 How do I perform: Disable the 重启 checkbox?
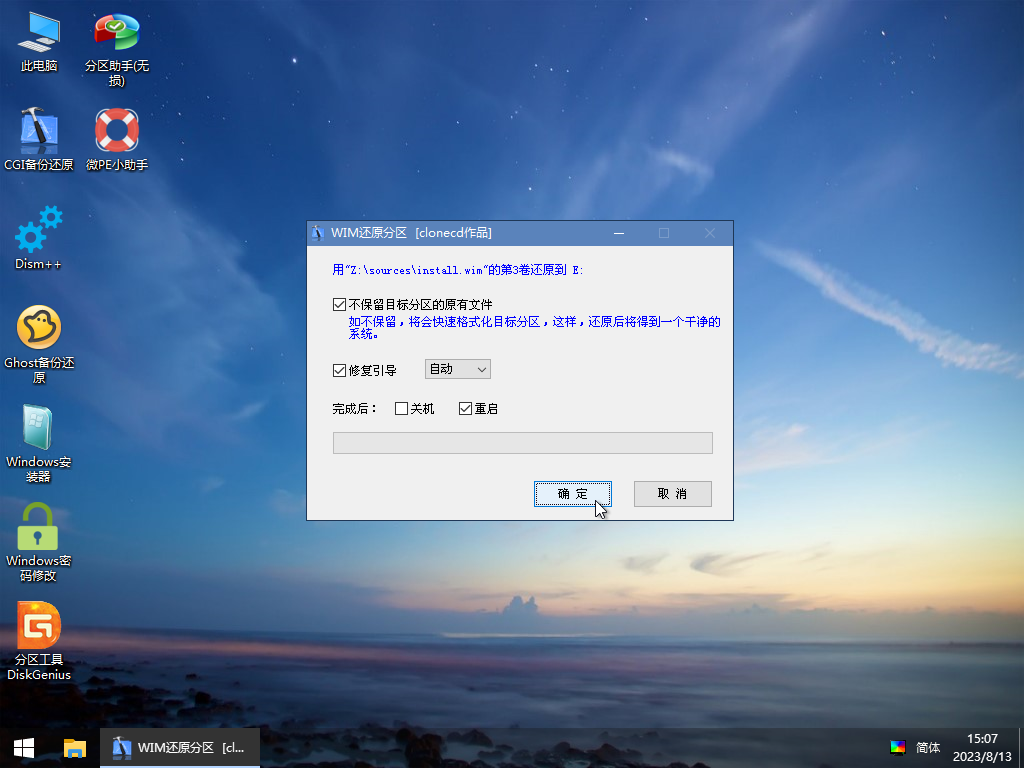tap(465, 409)
